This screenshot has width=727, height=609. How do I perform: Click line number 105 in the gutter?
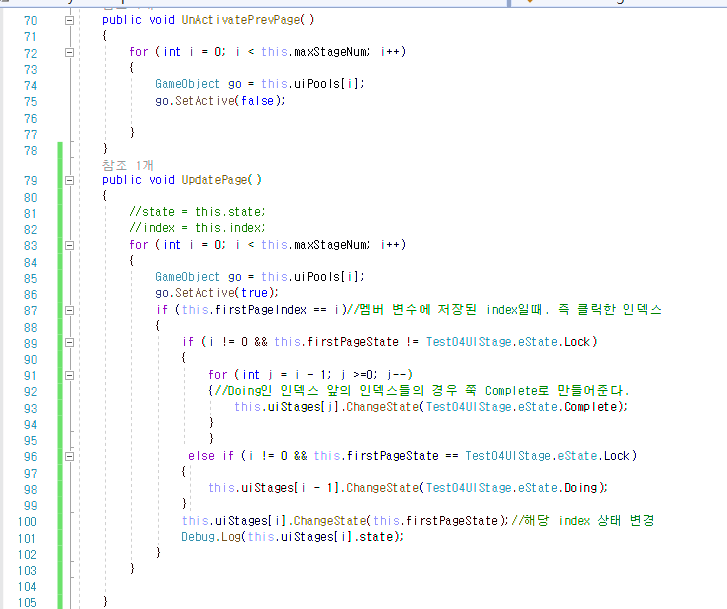pyautogui.click(x=27, y=603)
